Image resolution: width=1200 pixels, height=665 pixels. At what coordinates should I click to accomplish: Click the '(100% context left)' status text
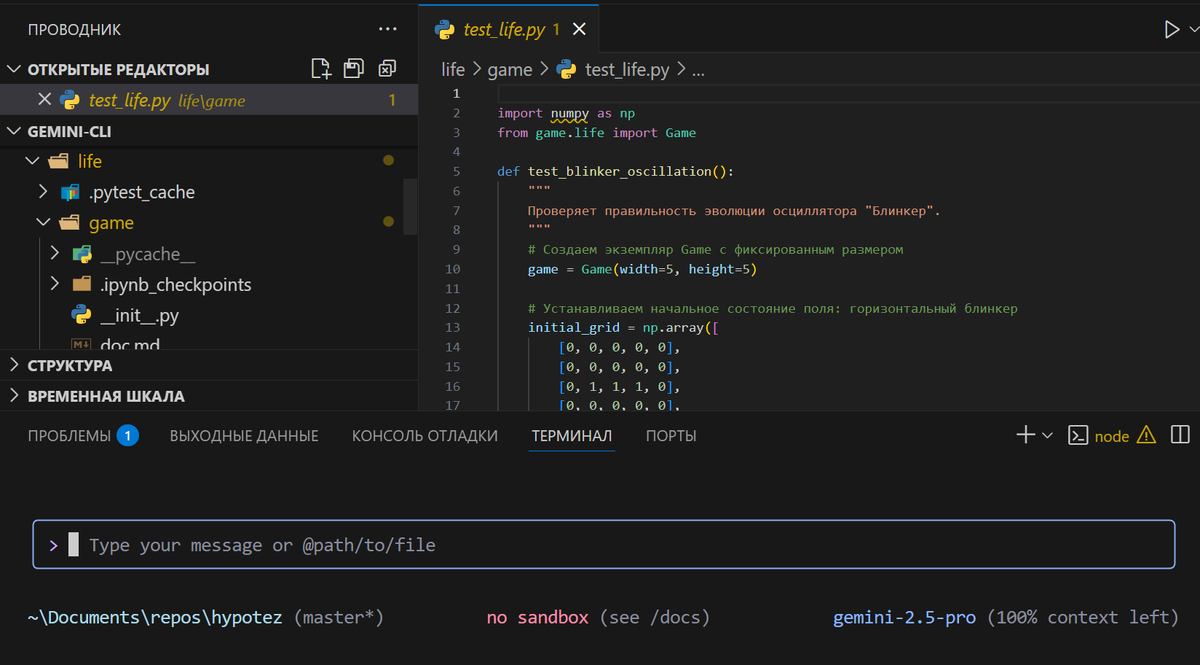[1083, 617]
